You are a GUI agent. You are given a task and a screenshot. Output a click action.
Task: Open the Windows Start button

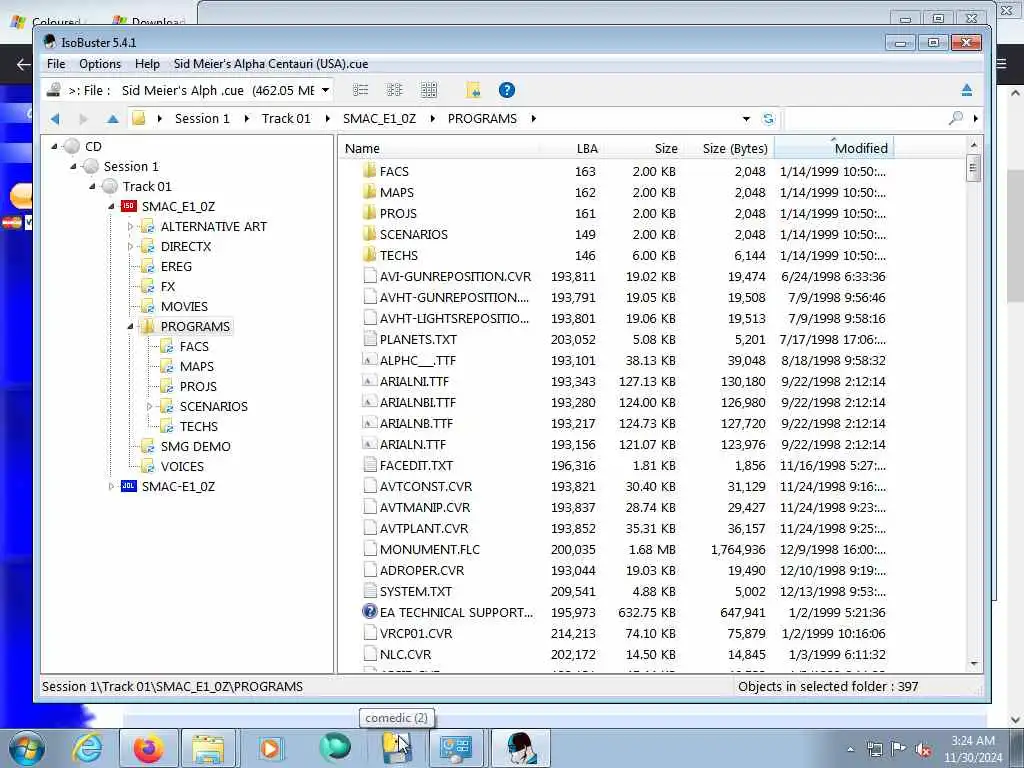[27, 748]
